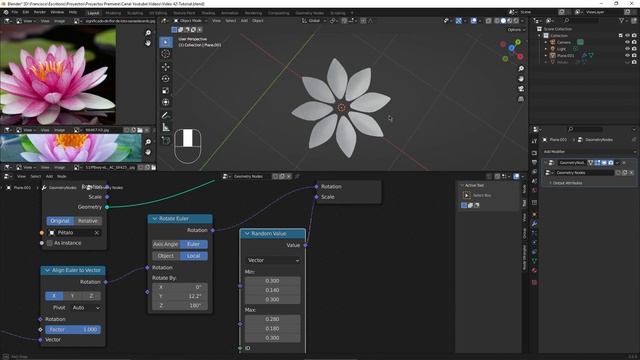Select the Scale tool
Image resolution: width=640 pixels, height=360 pixels.
point(166,91)
